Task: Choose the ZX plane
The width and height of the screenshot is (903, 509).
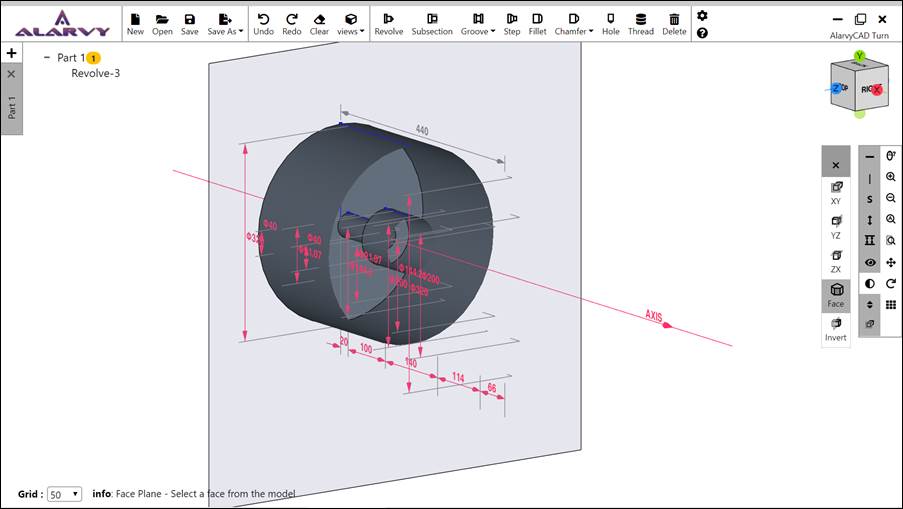Action: pos(836,261)
